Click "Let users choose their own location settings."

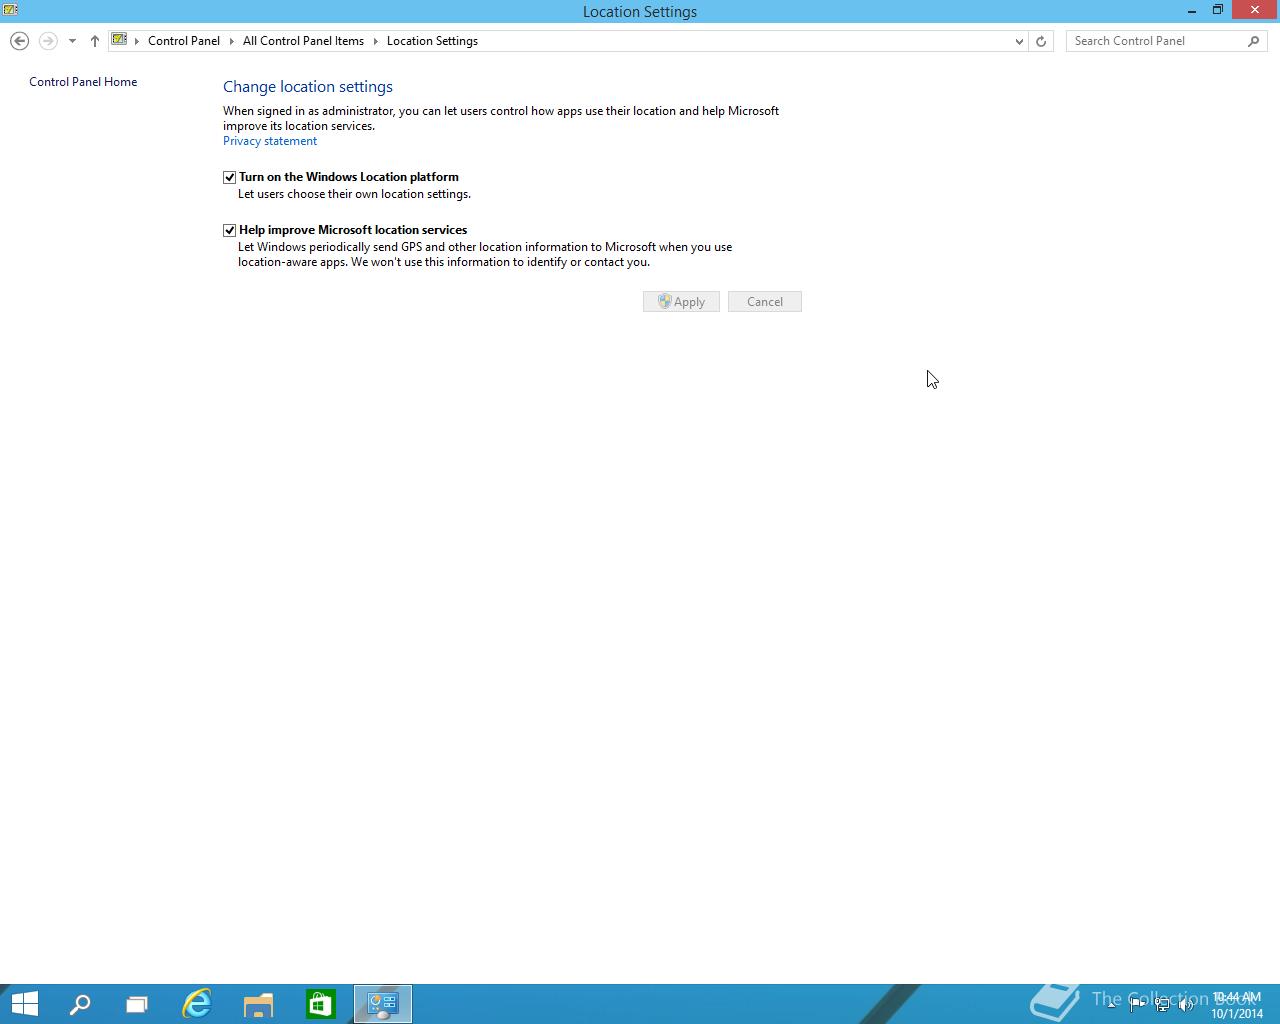click(354, 194)
